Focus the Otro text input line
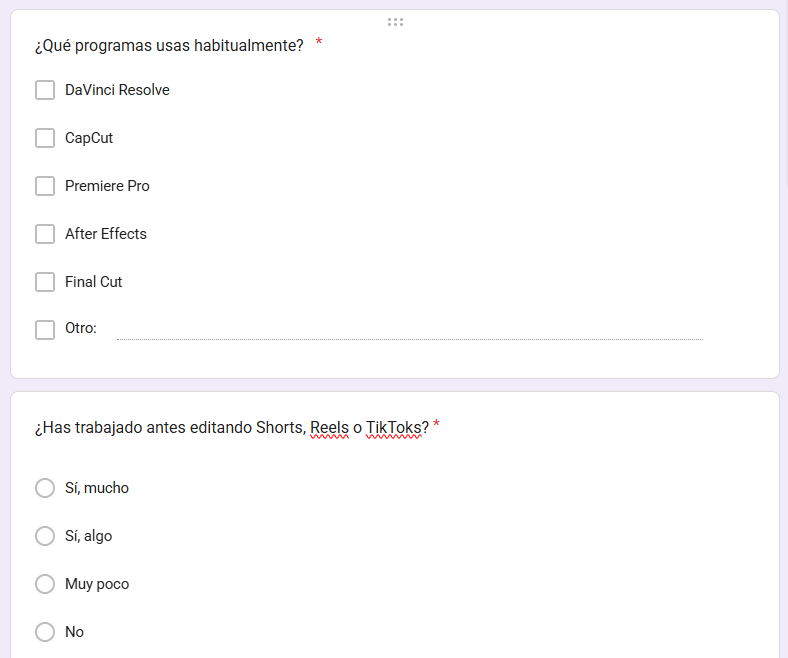The image size is (788, 658). (410, 330)
